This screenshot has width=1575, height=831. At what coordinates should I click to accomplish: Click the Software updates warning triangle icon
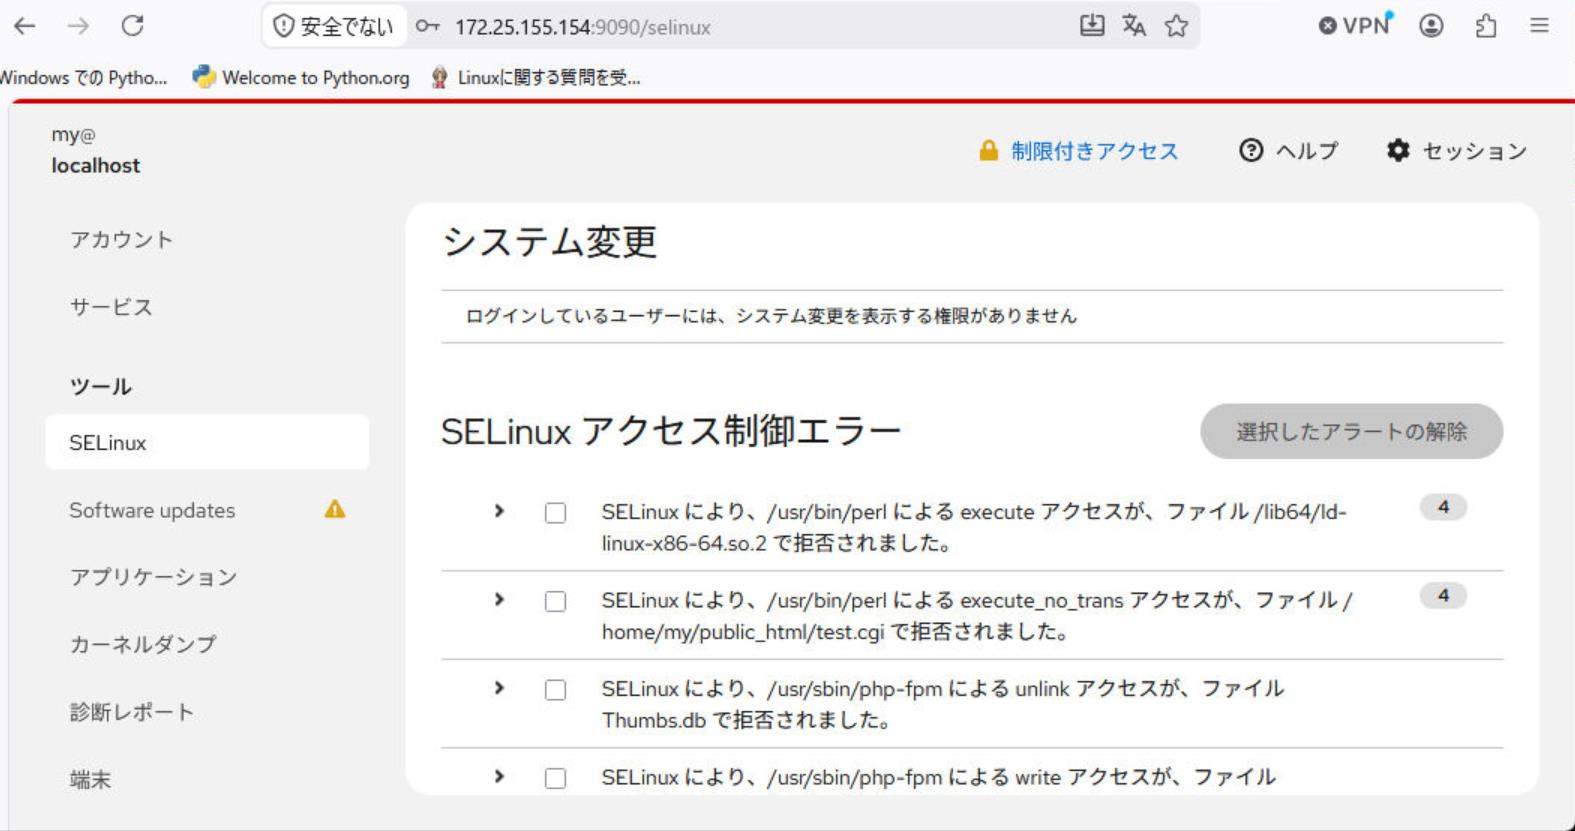[334, 510]
